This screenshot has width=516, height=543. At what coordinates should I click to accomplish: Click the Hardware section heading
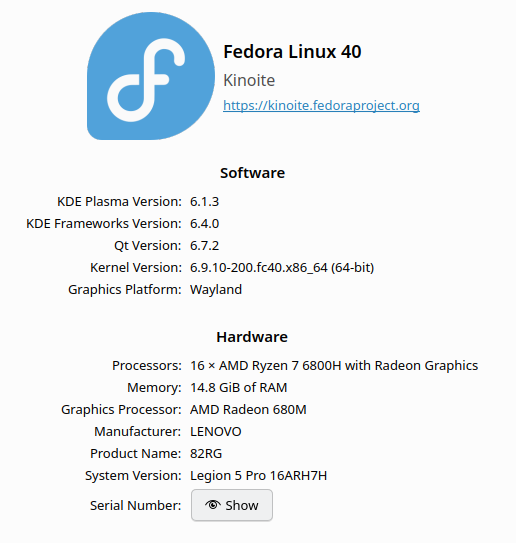point(252,337)
